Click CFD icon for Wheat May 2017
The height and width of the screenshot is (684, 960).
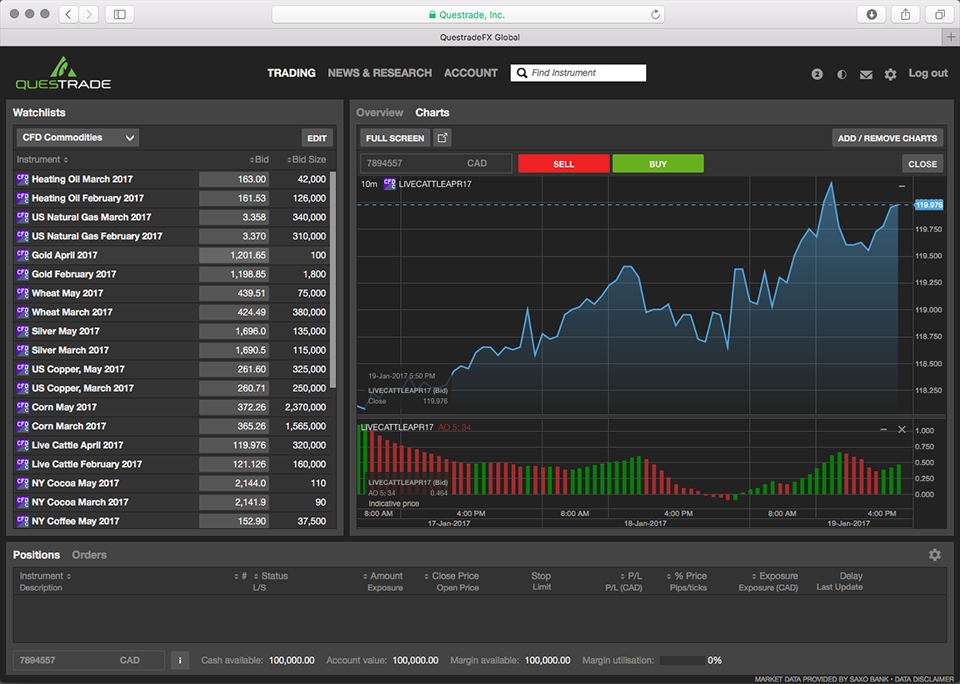(x=23, y=293)
